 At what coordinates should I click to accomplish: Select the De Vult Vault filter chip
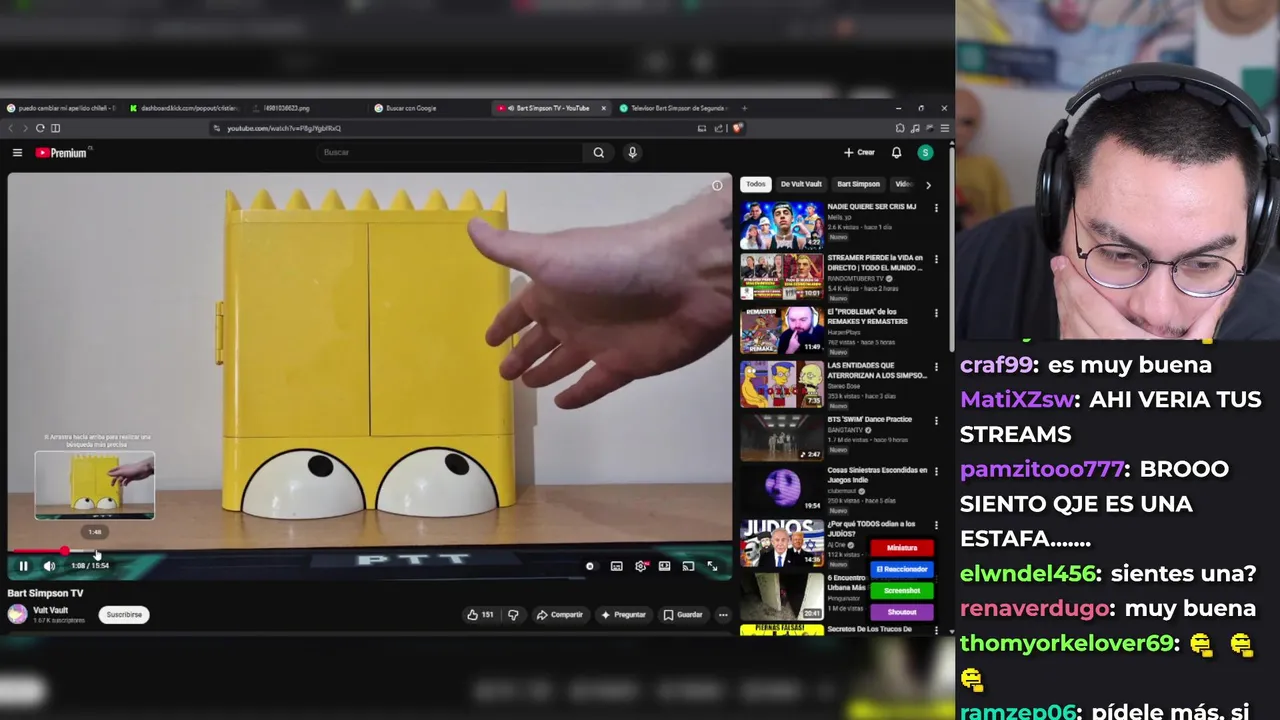point(801,184)
